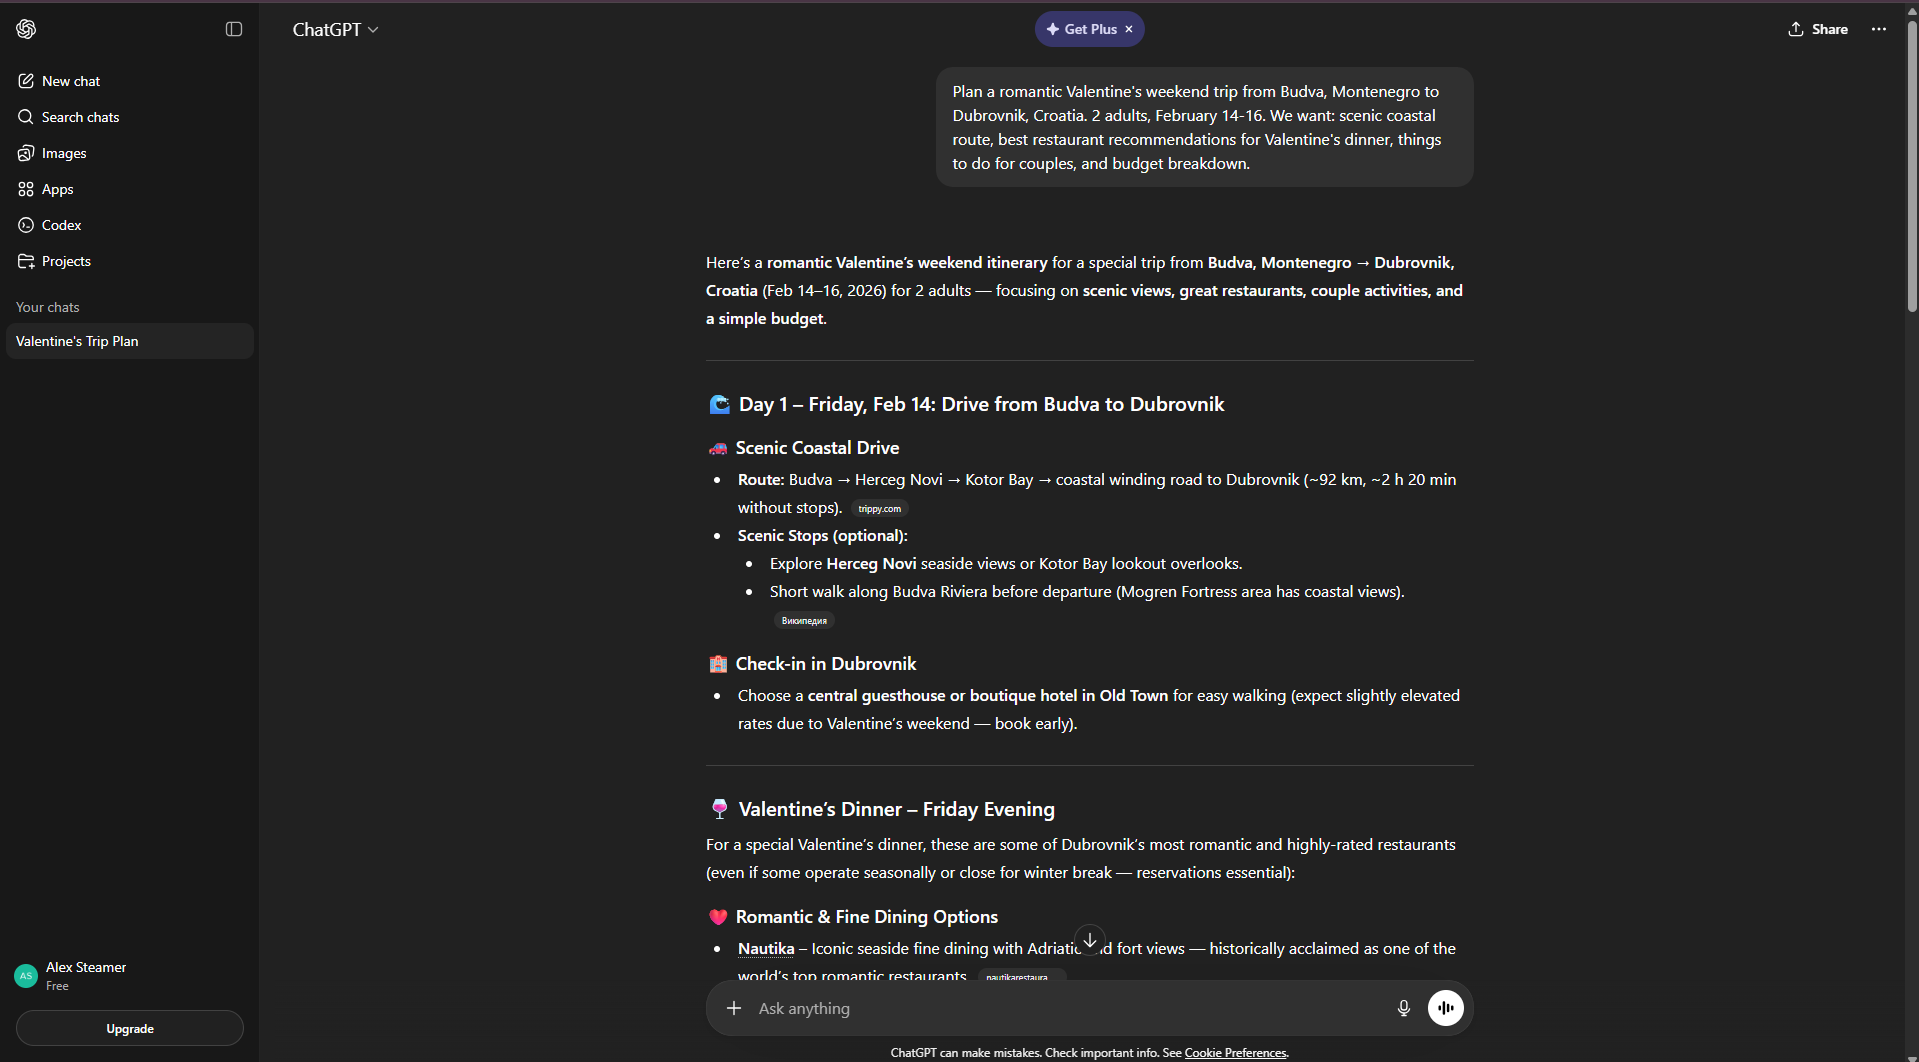Start voice mode with waveform button
This screenshot has height=1062, width=1919.
pyautogui.click(x=1445, y=1008)
